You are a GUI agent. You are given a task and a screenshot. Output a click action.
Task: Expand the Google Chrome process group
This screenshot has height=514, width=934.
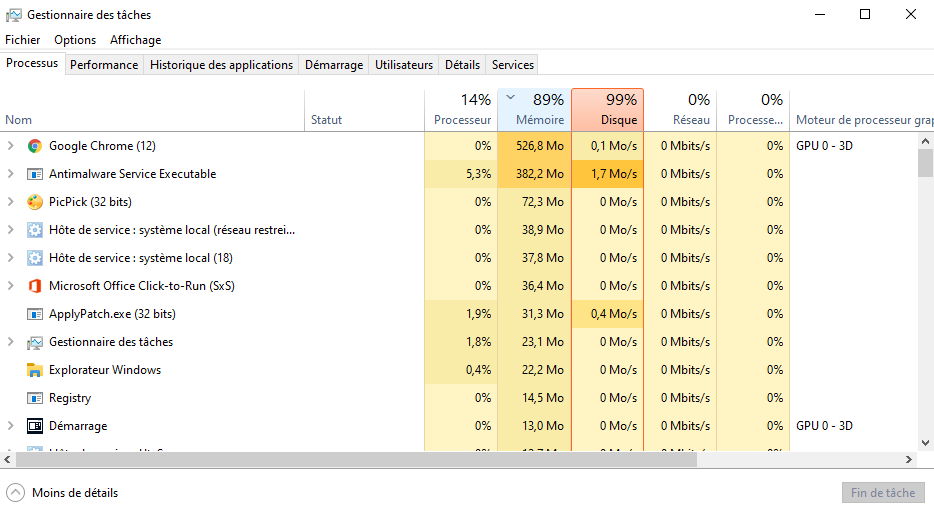[11, 146]
